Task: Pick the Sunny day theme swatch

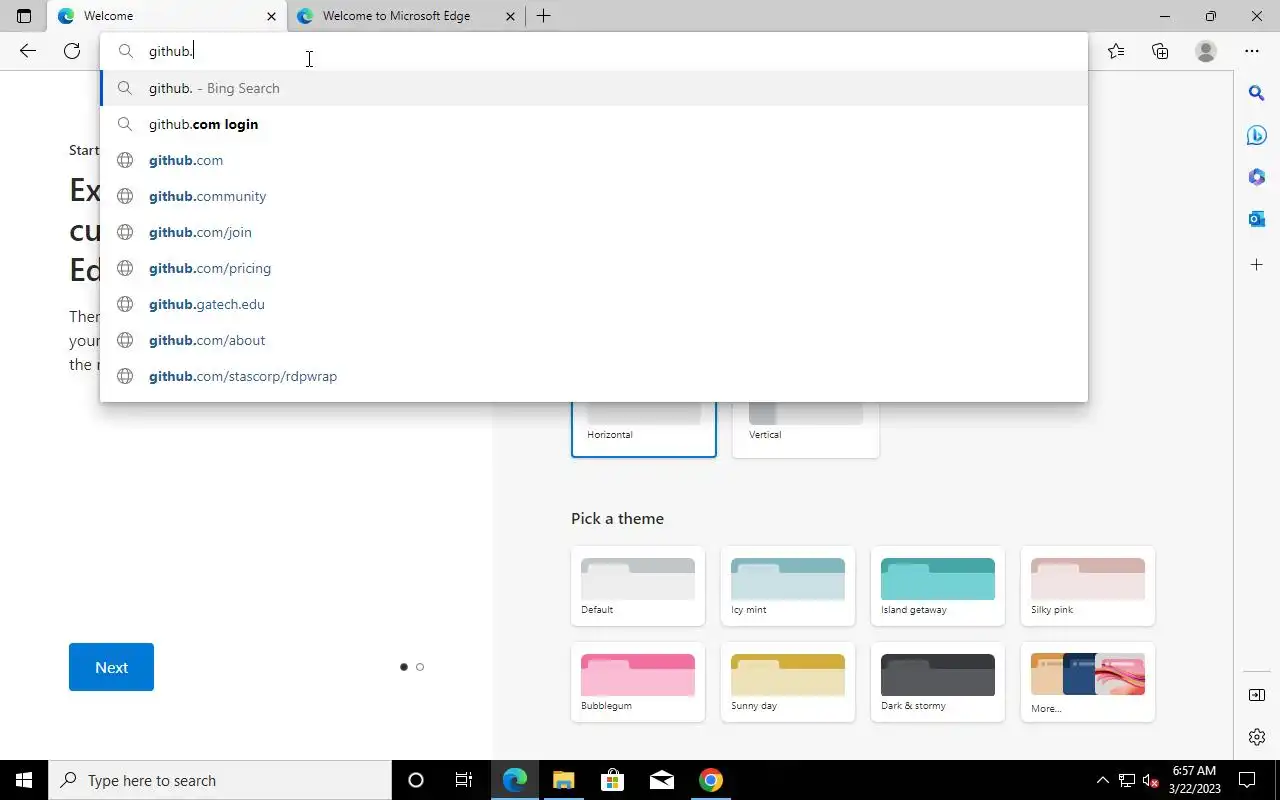Action: [x=788, y=682]
